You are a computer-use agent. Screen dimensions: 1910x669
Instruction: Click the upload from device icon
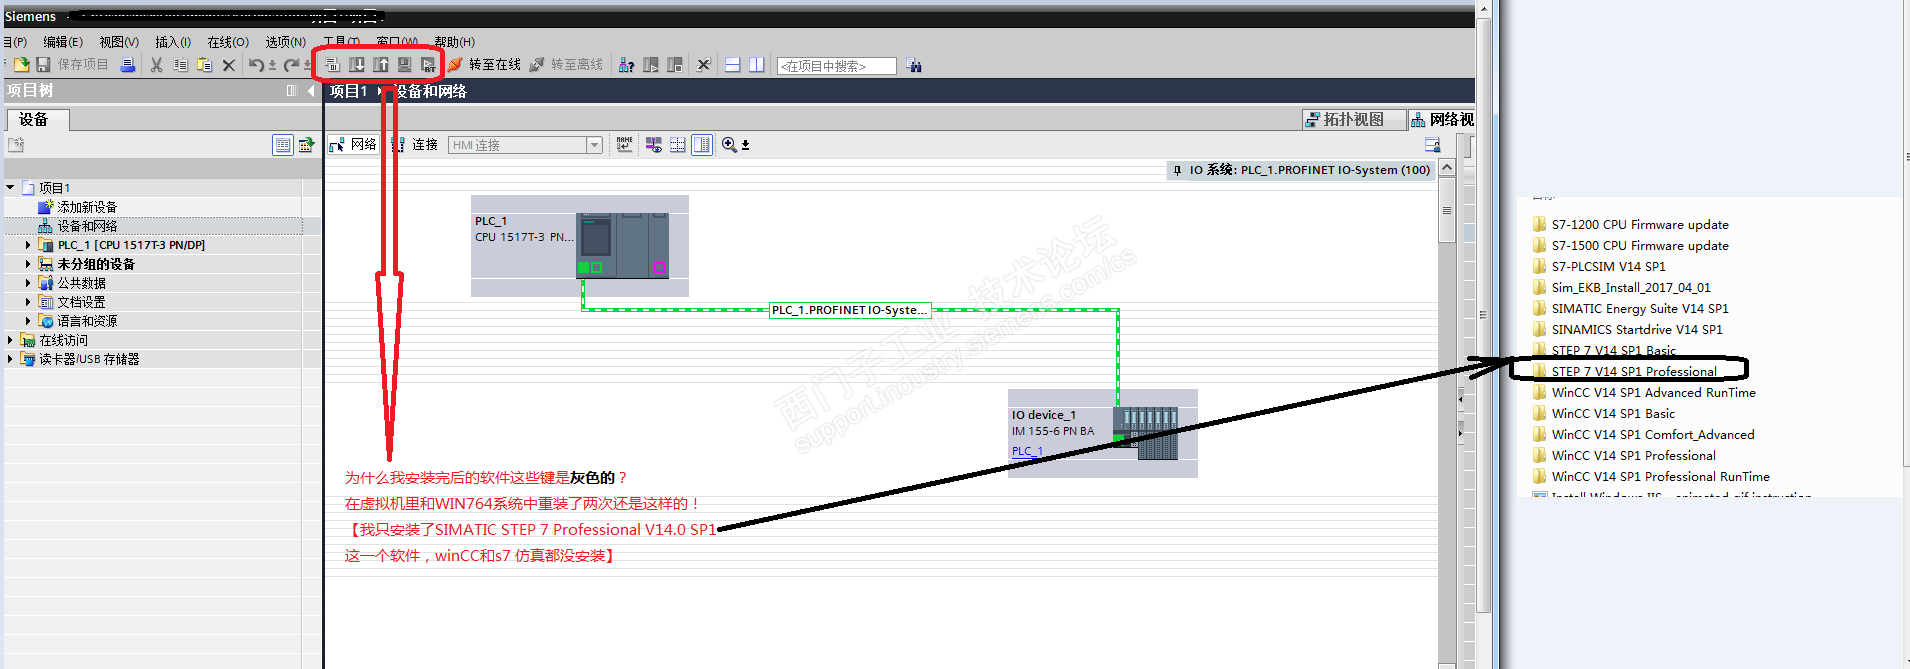coord(381,65)
